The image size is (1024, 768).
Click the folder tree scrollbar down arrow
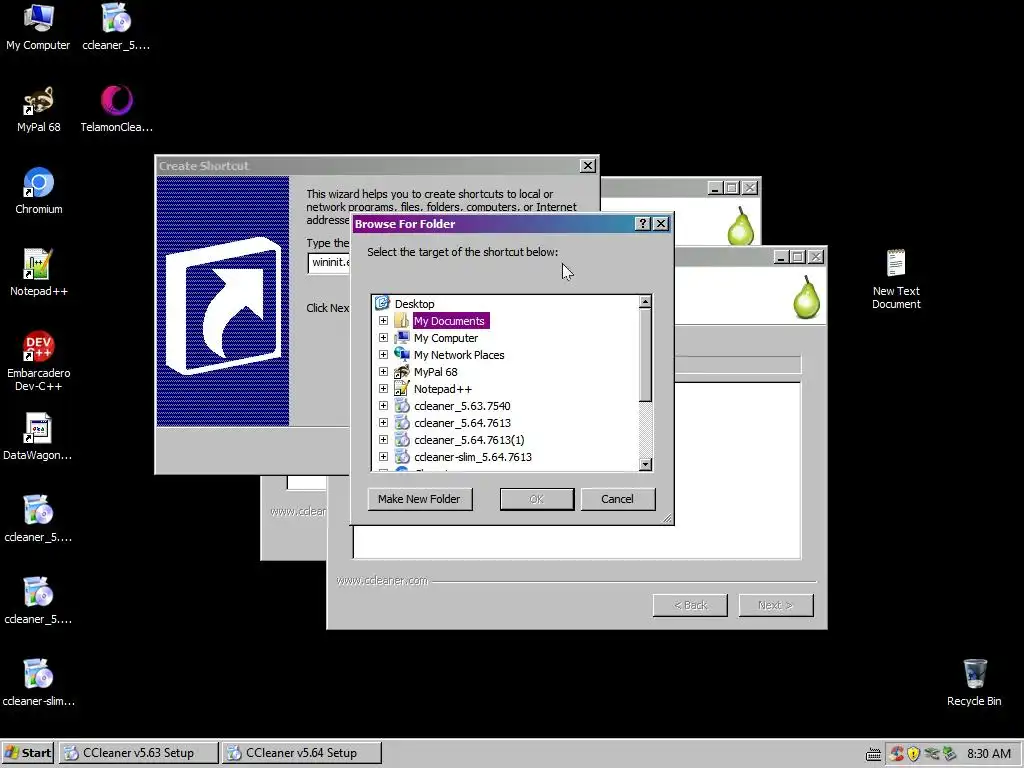click(x=645, y=464)
